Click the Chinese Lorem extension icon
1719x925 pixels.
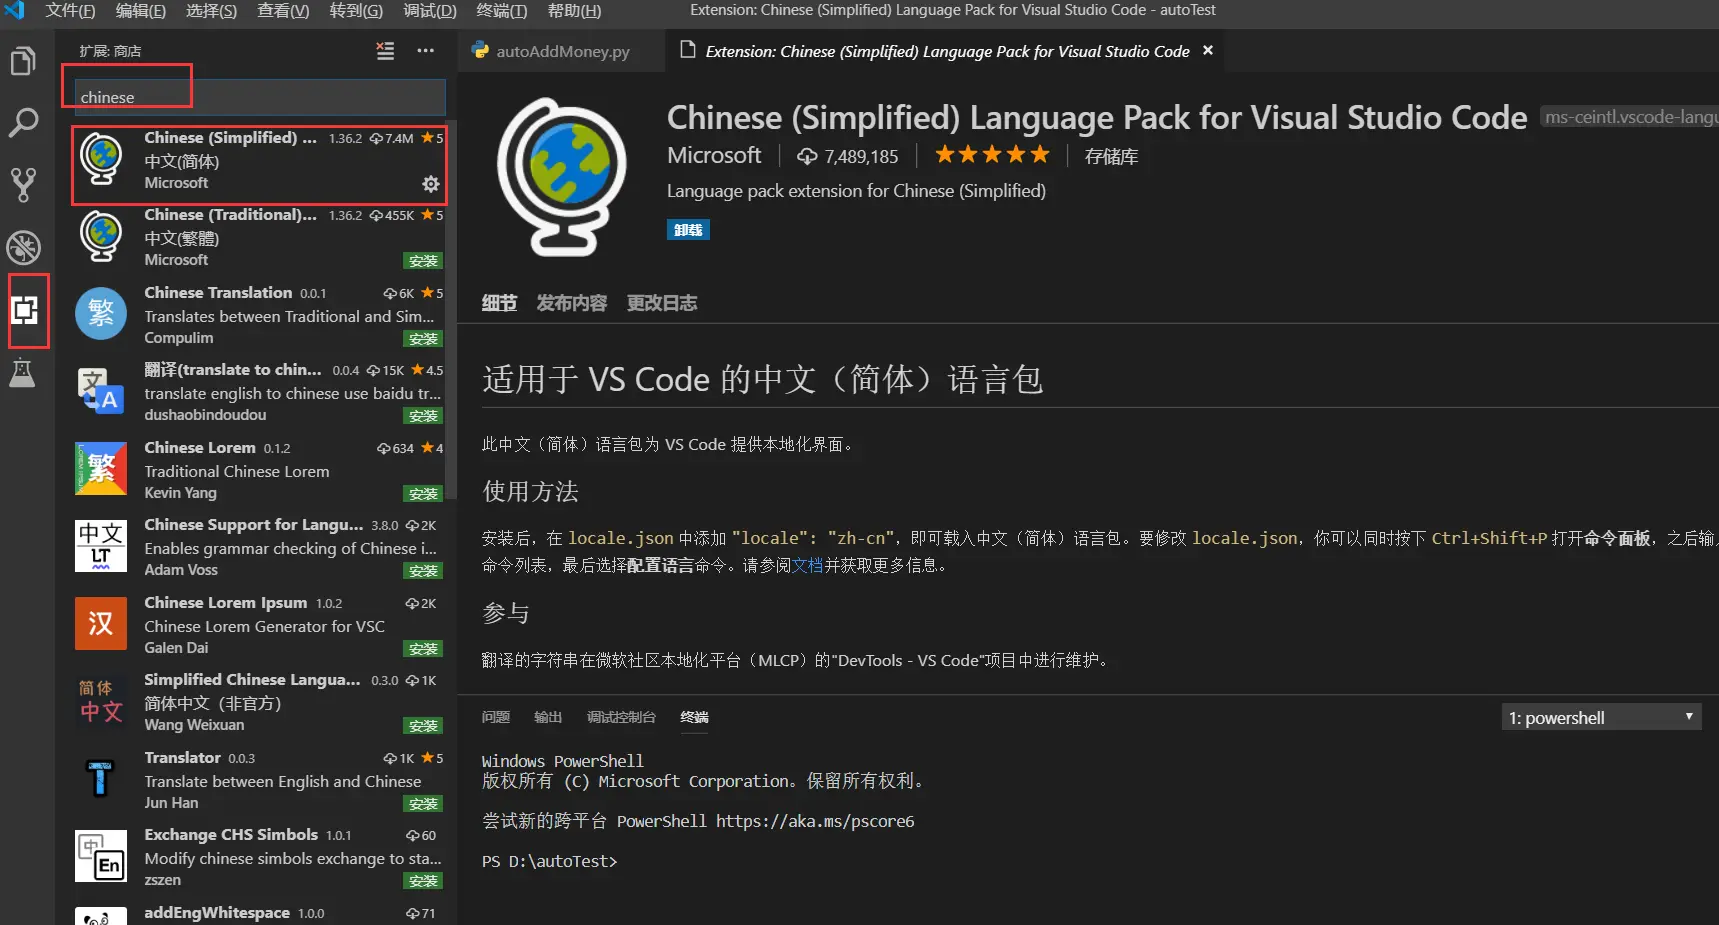coord(101,468)
